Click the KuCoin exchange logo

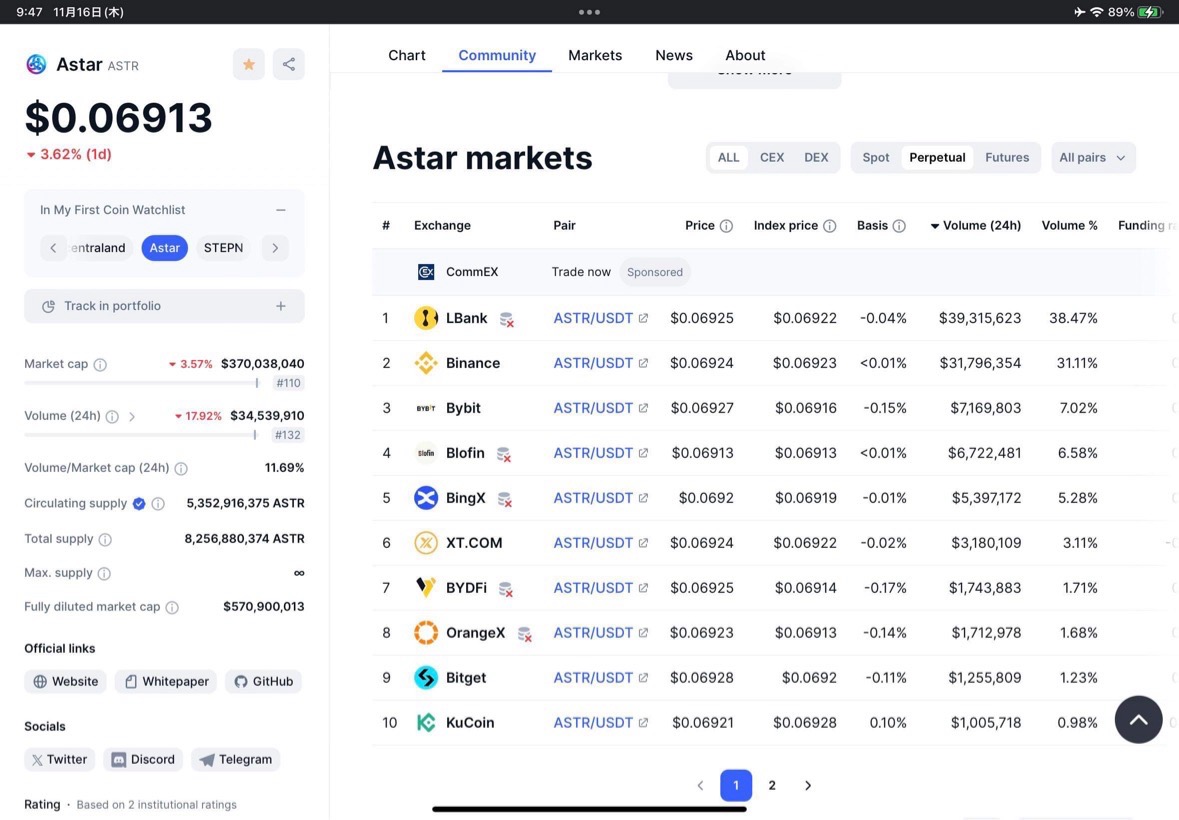pos(426,723)
